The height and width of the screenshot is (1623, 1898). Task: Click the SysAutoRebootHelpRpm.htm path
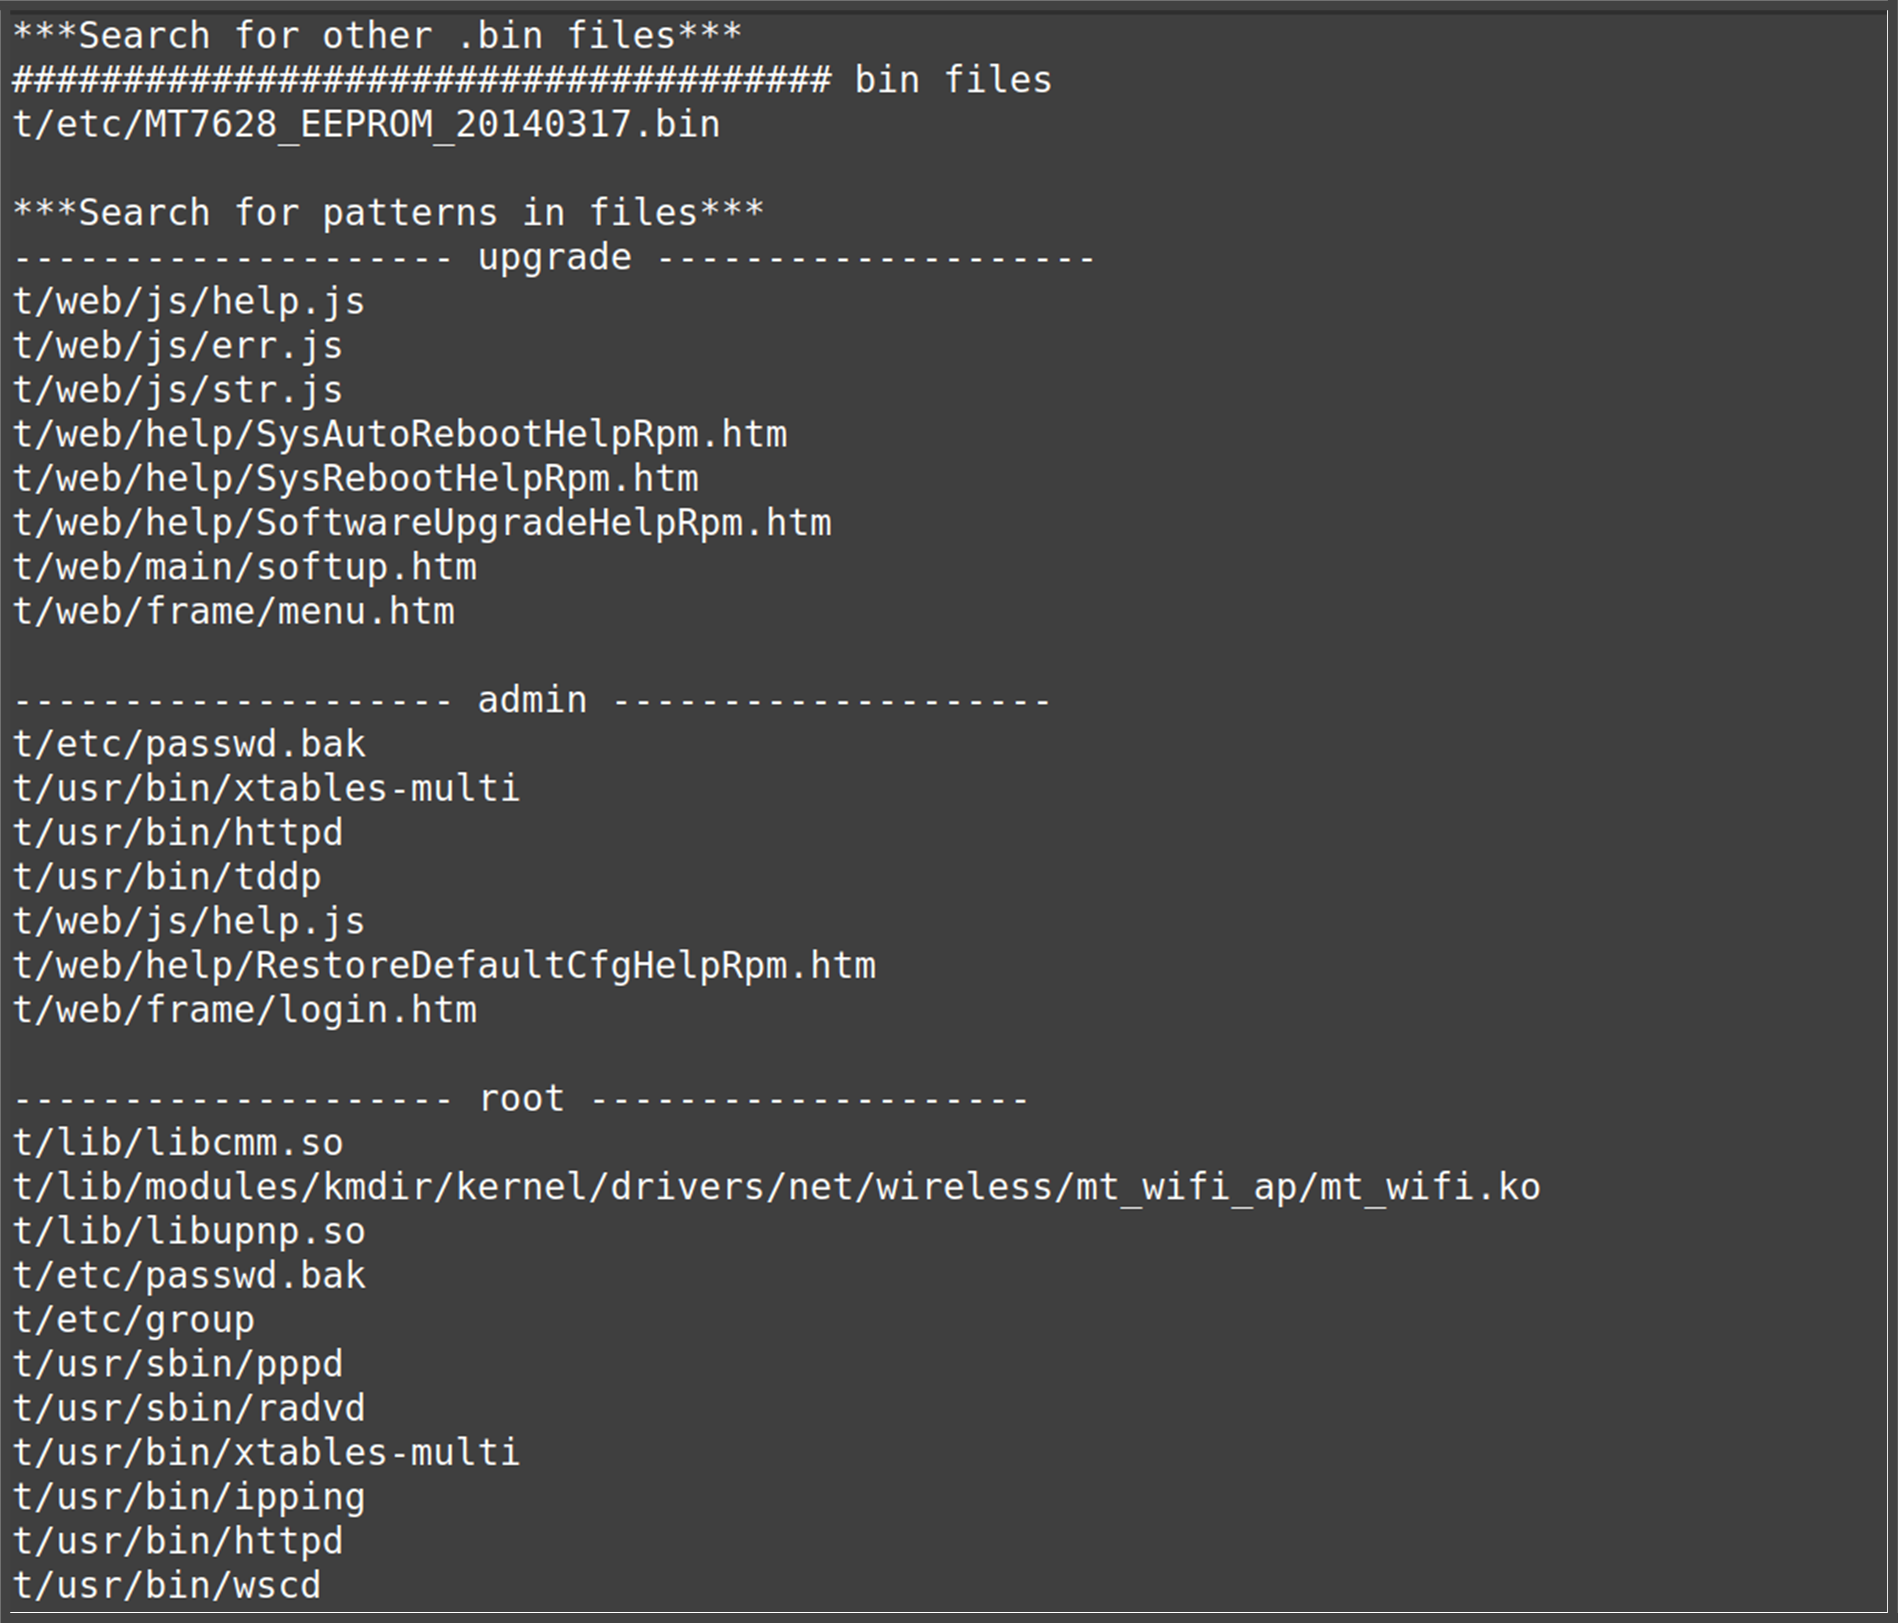click(400, 435)
